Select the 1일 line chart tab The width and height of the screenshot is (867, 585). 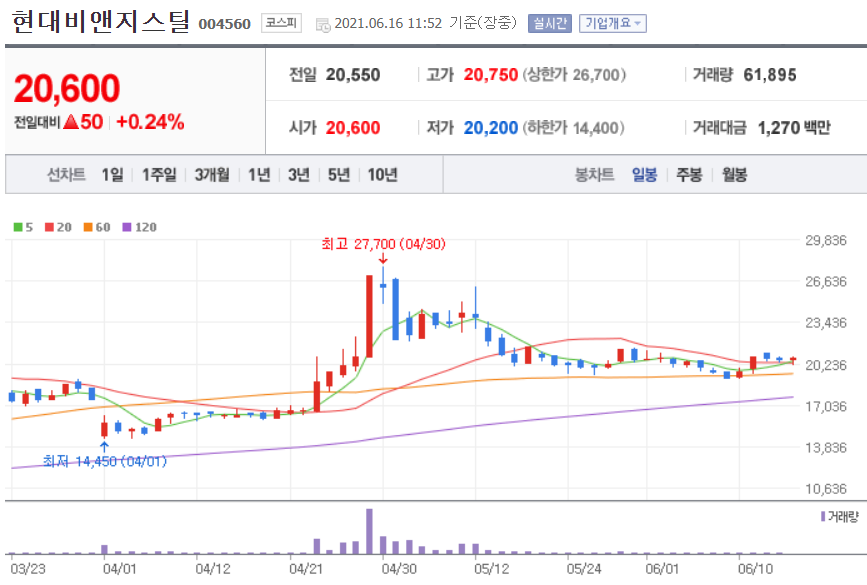click(112, 175)
